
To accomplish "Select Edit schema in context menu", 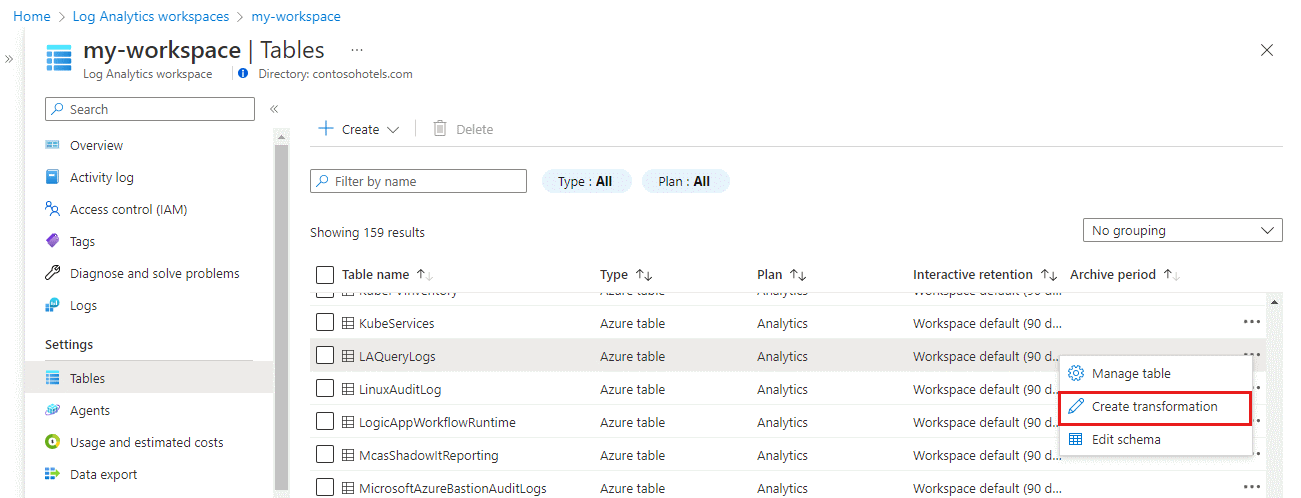I will click(1126, 439).
